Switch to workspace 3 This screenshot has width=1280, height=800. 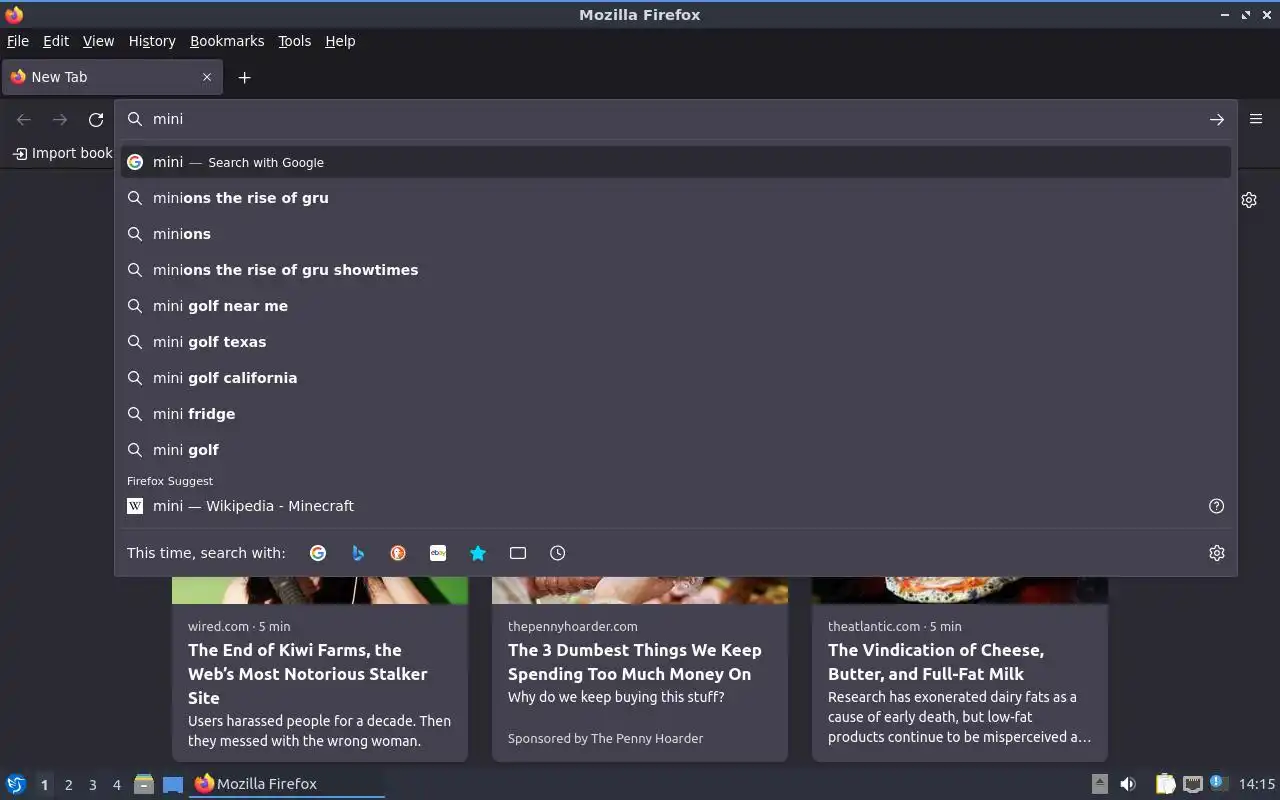coord(92,785)
